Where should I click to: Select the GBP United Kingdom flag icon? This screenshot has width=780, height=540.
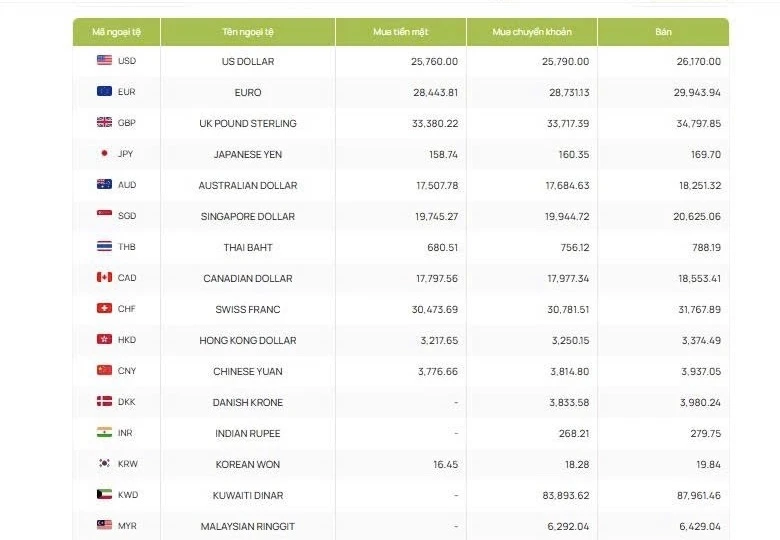pyautogui.click(x=104, y=122)
